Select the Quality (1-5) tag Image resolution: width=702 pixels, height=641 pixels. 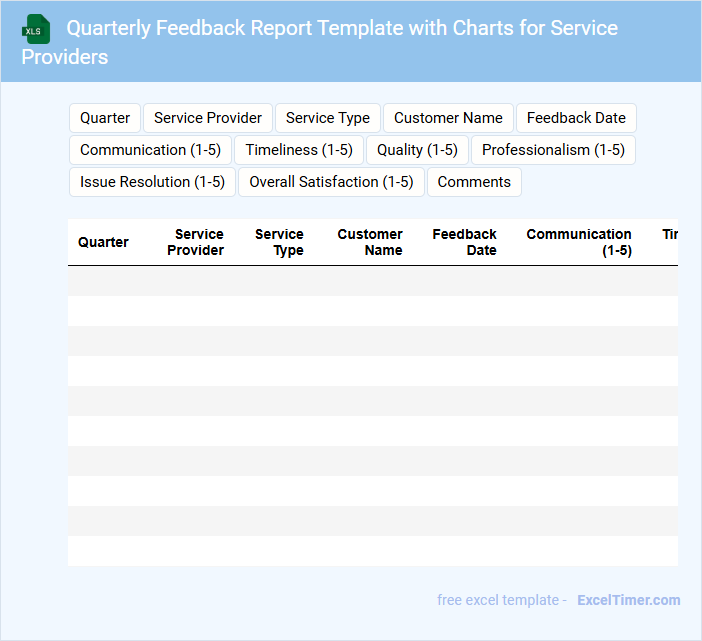417,150
